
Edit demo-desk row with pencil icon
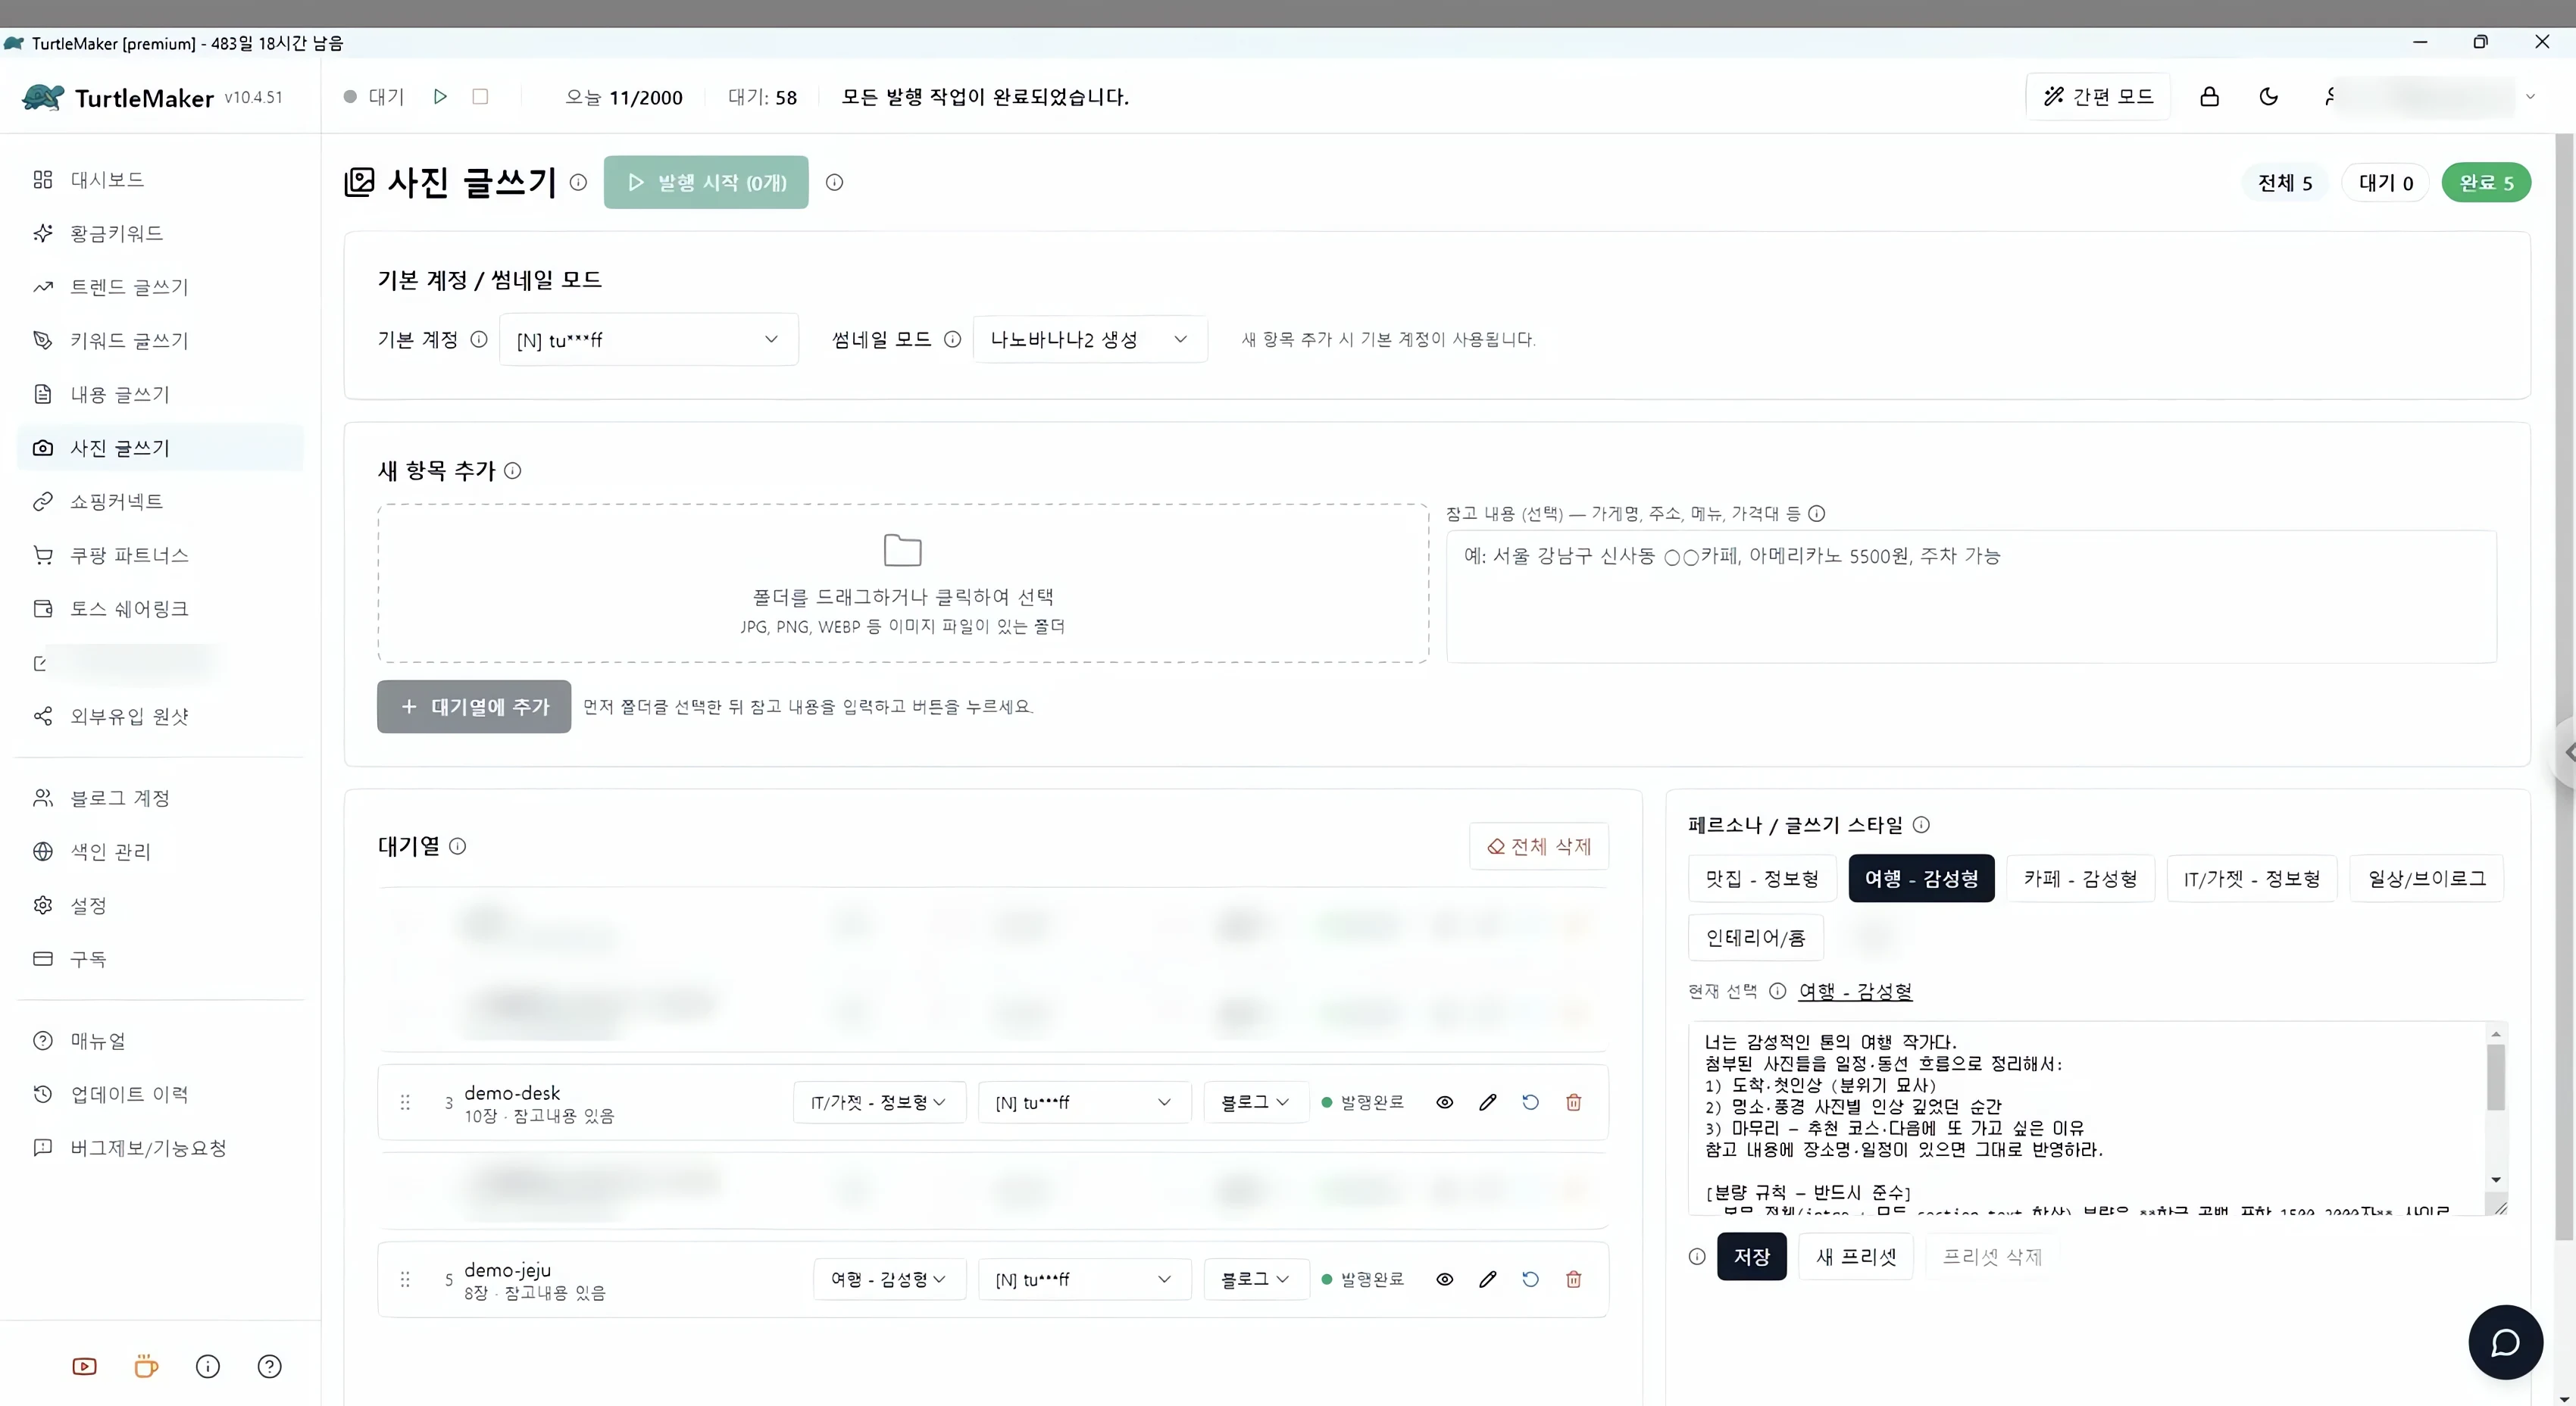point(1488,1102)
